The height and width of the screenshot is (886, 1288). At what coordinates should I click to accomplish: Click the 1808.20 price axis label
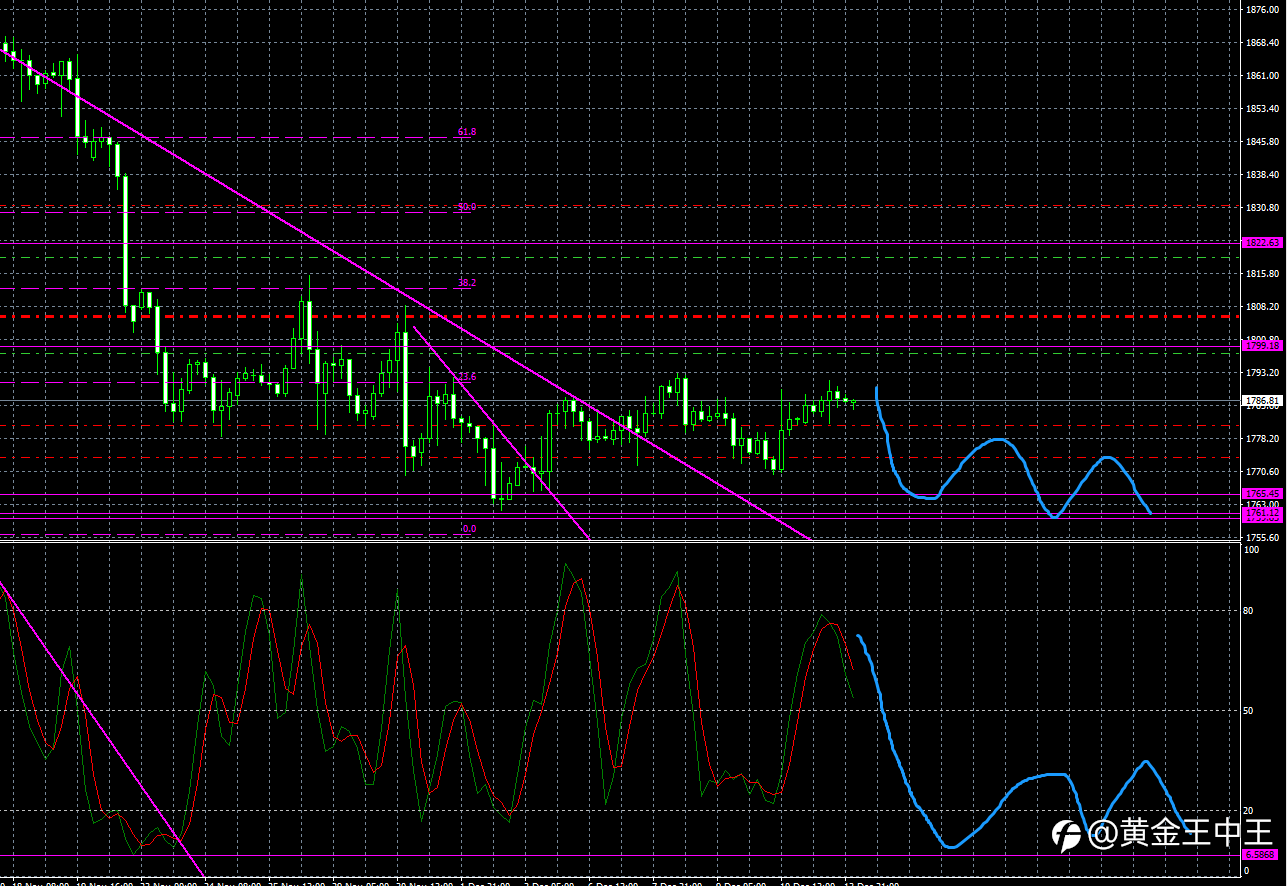(1262, 307)
